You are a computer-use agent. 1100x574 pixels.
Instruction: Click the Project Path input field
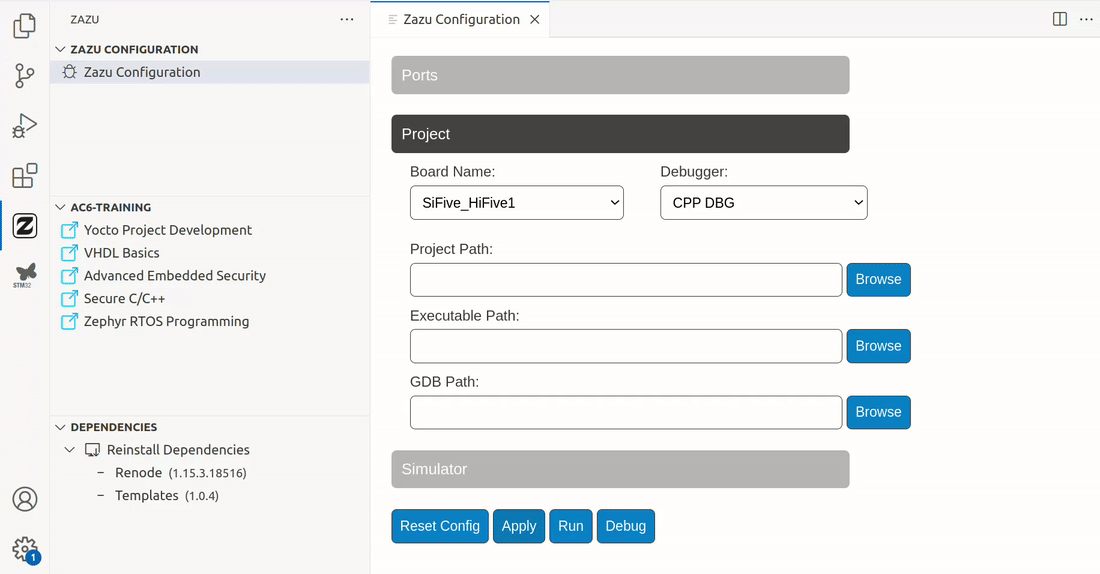[626, 280]
